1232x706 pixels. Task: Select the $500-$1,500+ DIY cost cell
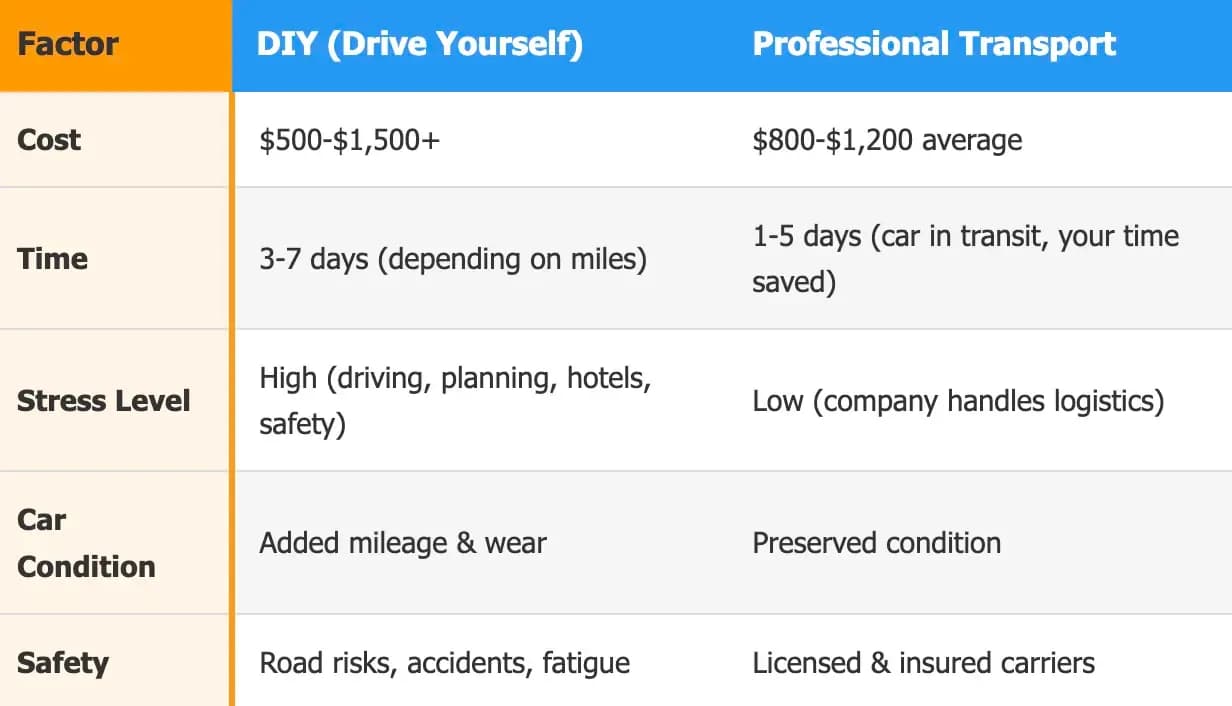[349, 140]
